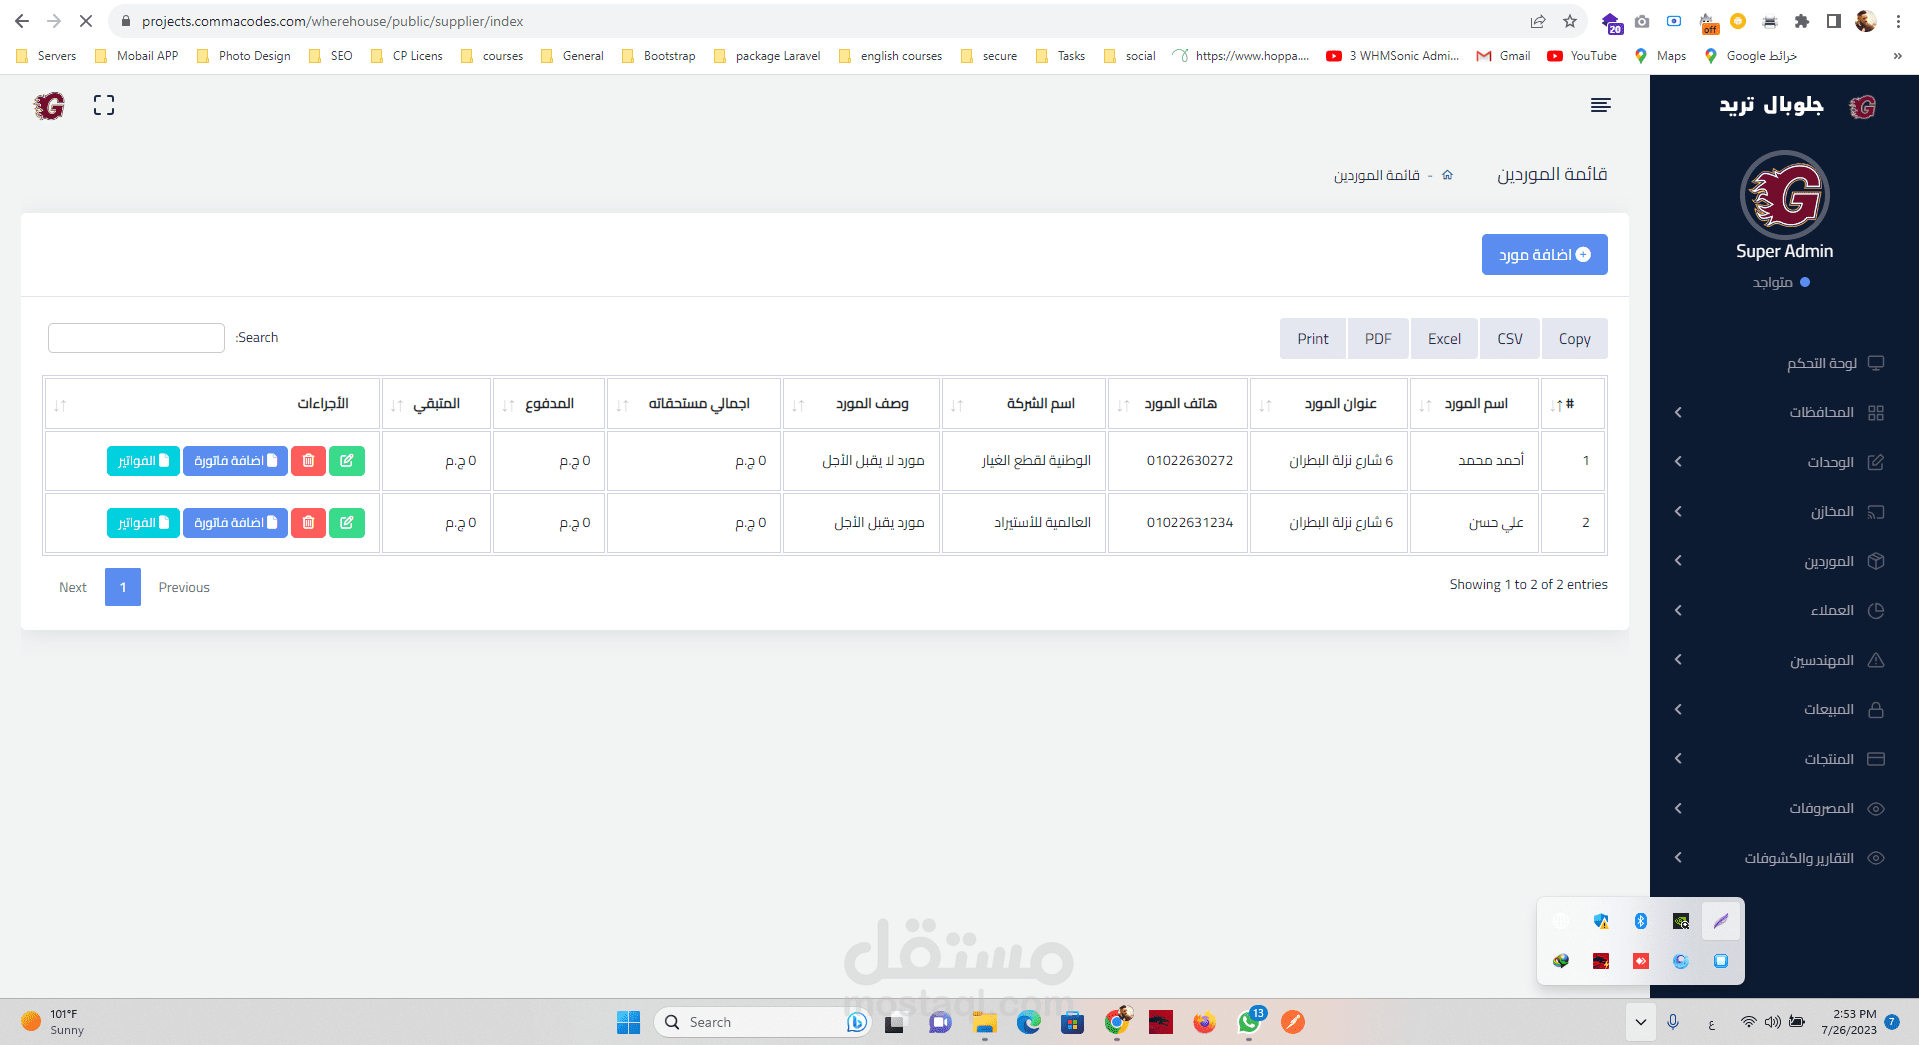Screen dimensions: 1919x1045
Task: Click the G logo in the page header
Action: [49, 105]
